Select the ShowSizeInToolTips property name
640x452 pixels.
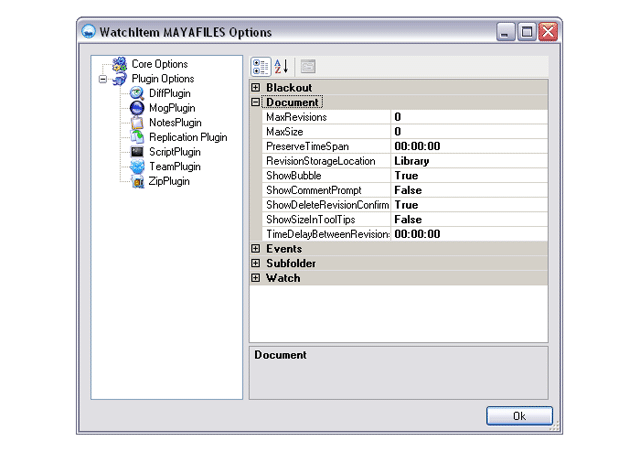click(x=311, y=220)
